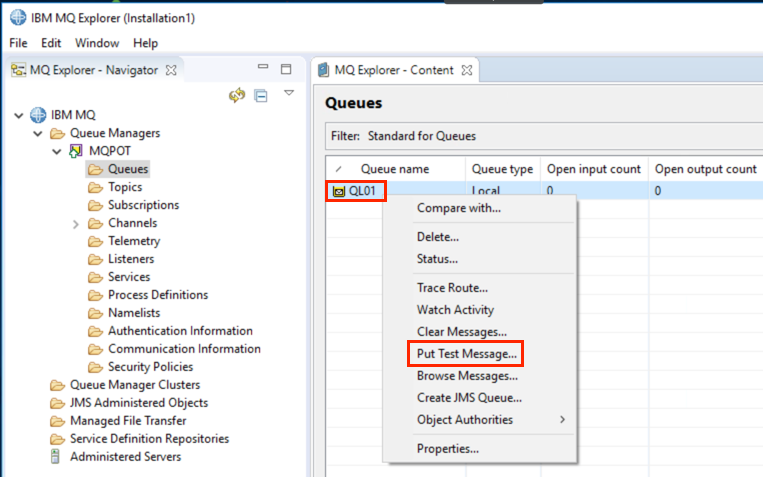Click the QL01 local queue icon
The image size is (763, 477).
click(339, 191)
